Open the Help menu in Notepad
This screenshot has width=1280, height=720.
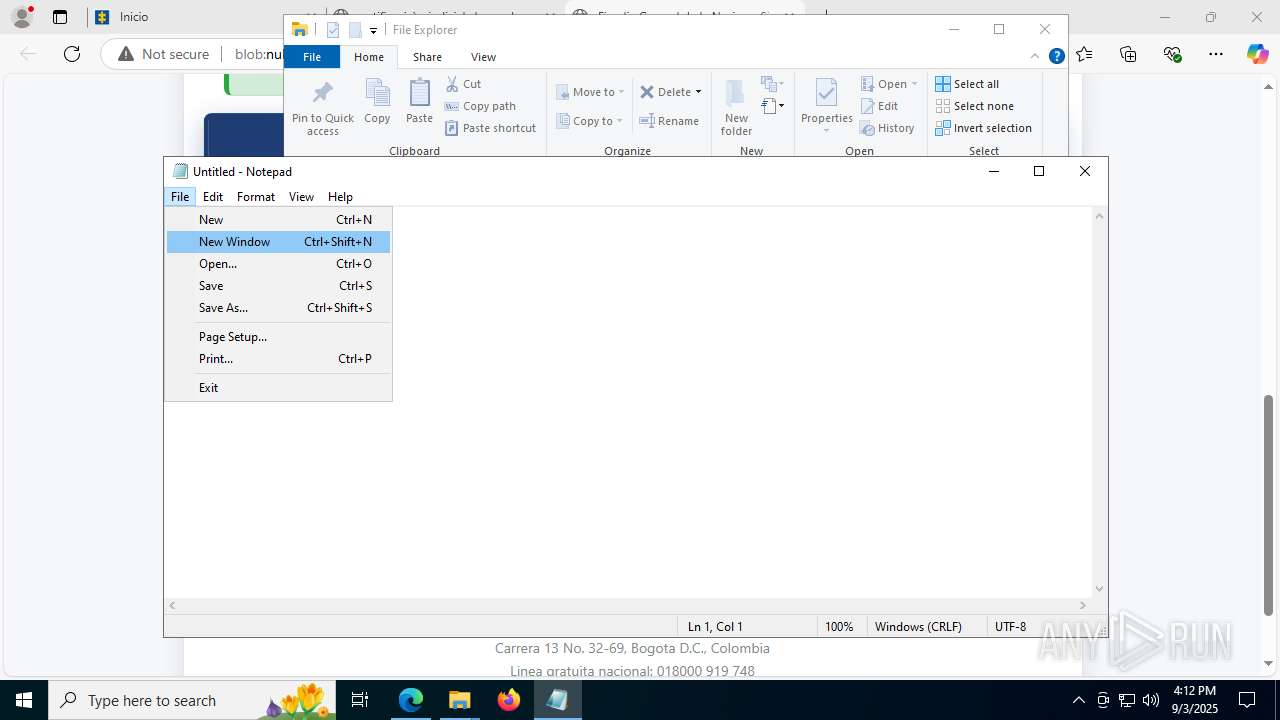tap(340, 197)
